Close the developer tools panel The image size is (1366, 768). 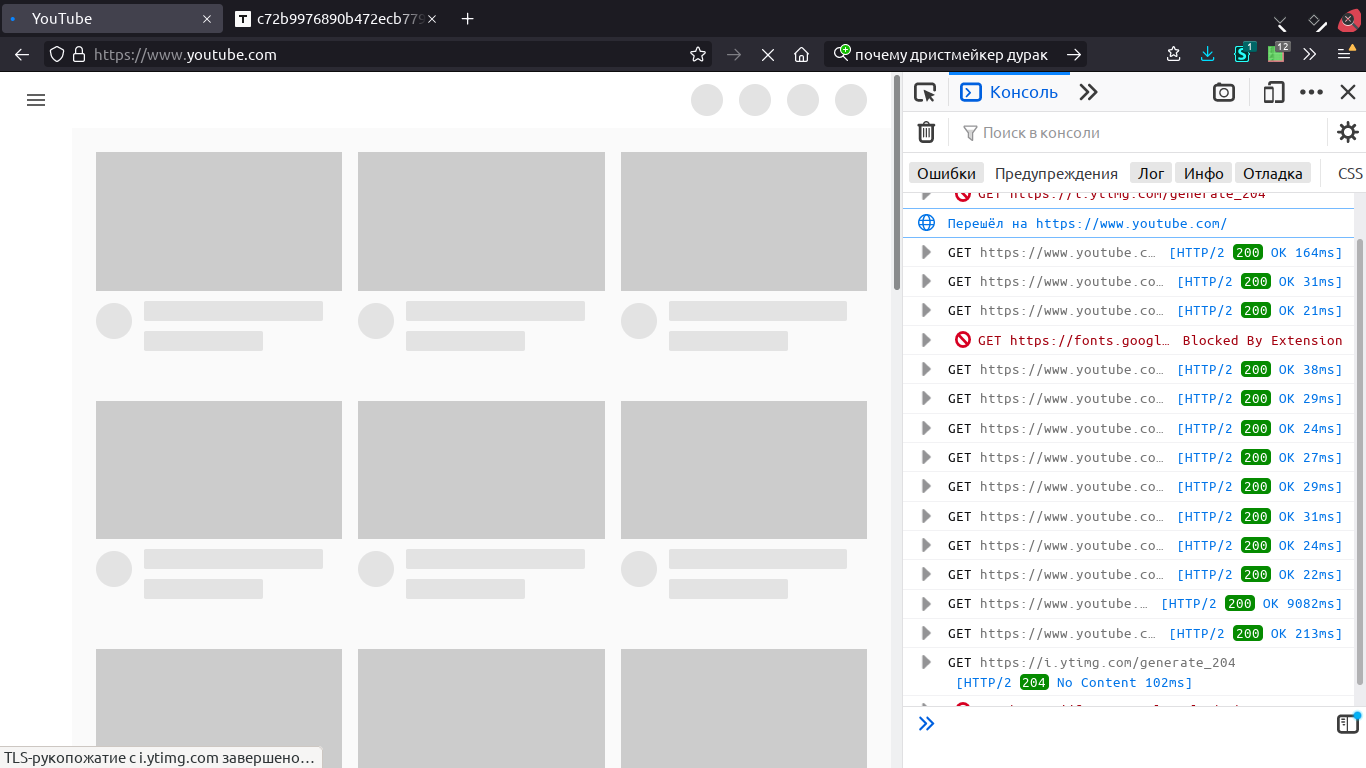(x=1348, y=93)
